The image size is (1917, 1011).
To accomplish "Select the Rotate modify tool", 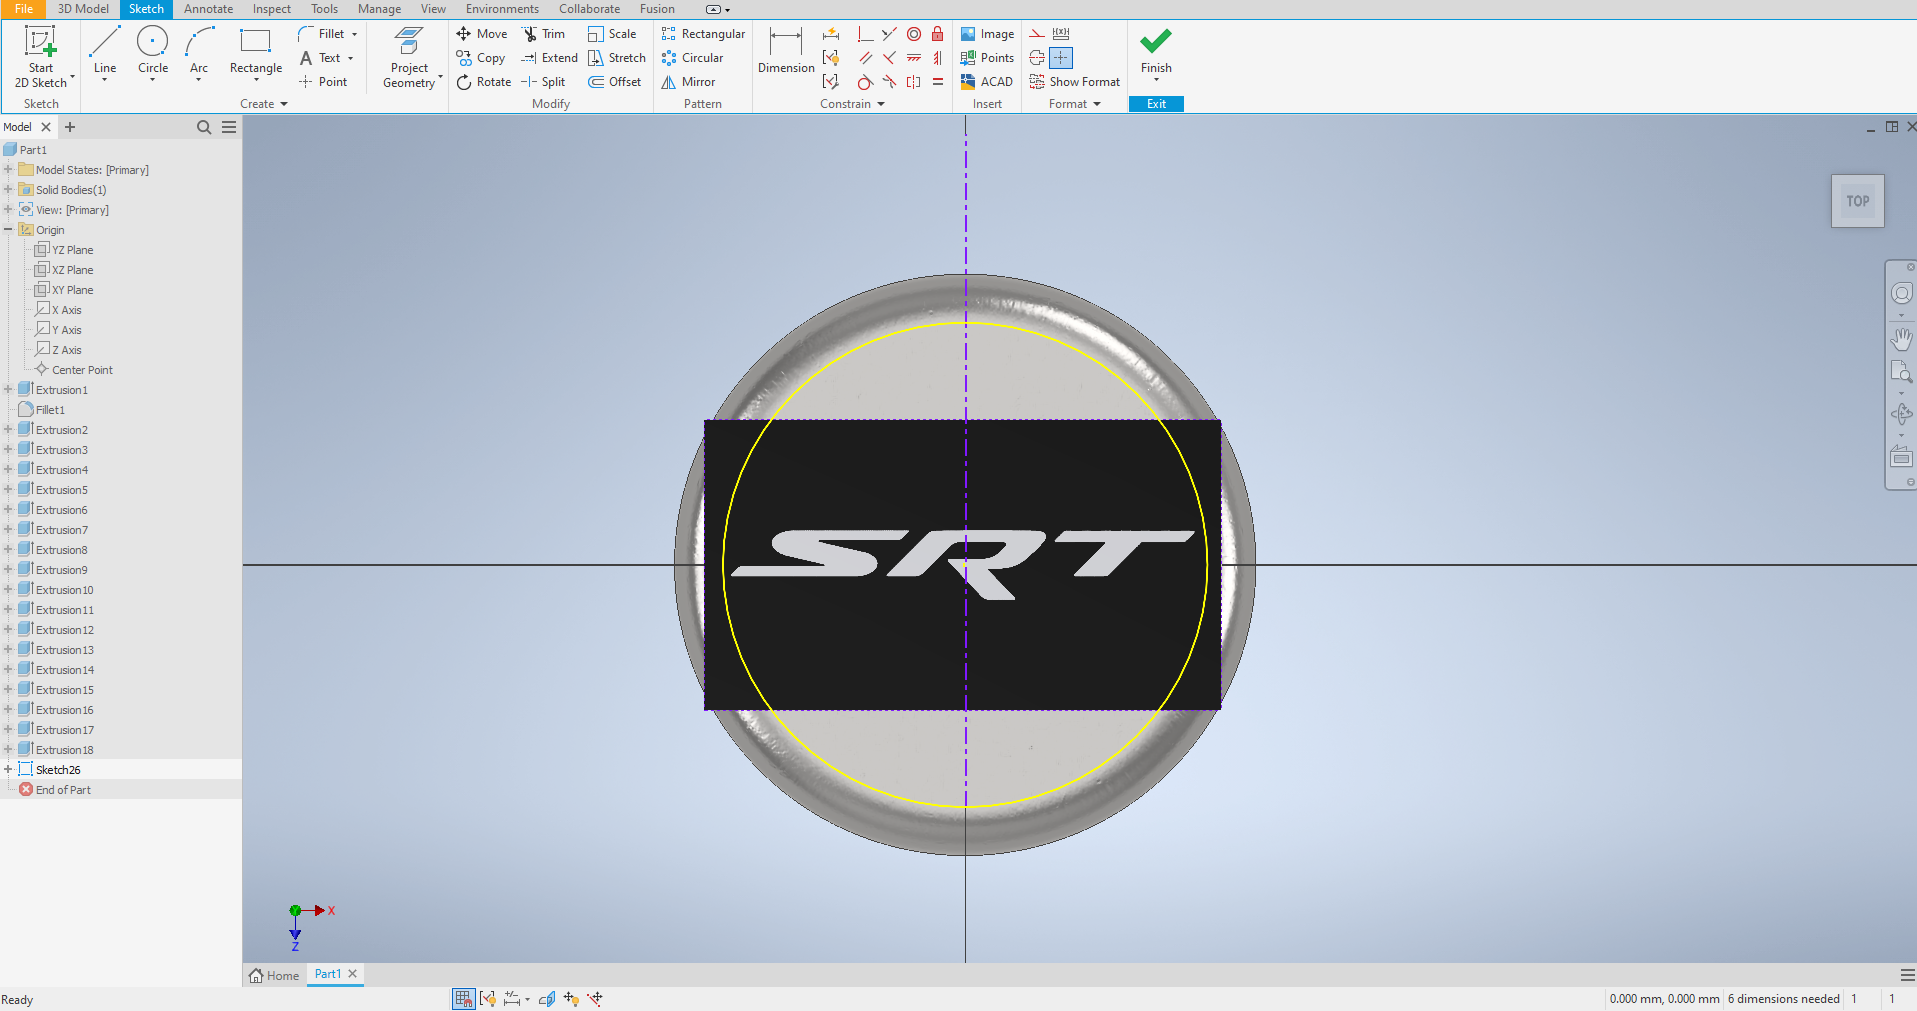I will (484, 82).
